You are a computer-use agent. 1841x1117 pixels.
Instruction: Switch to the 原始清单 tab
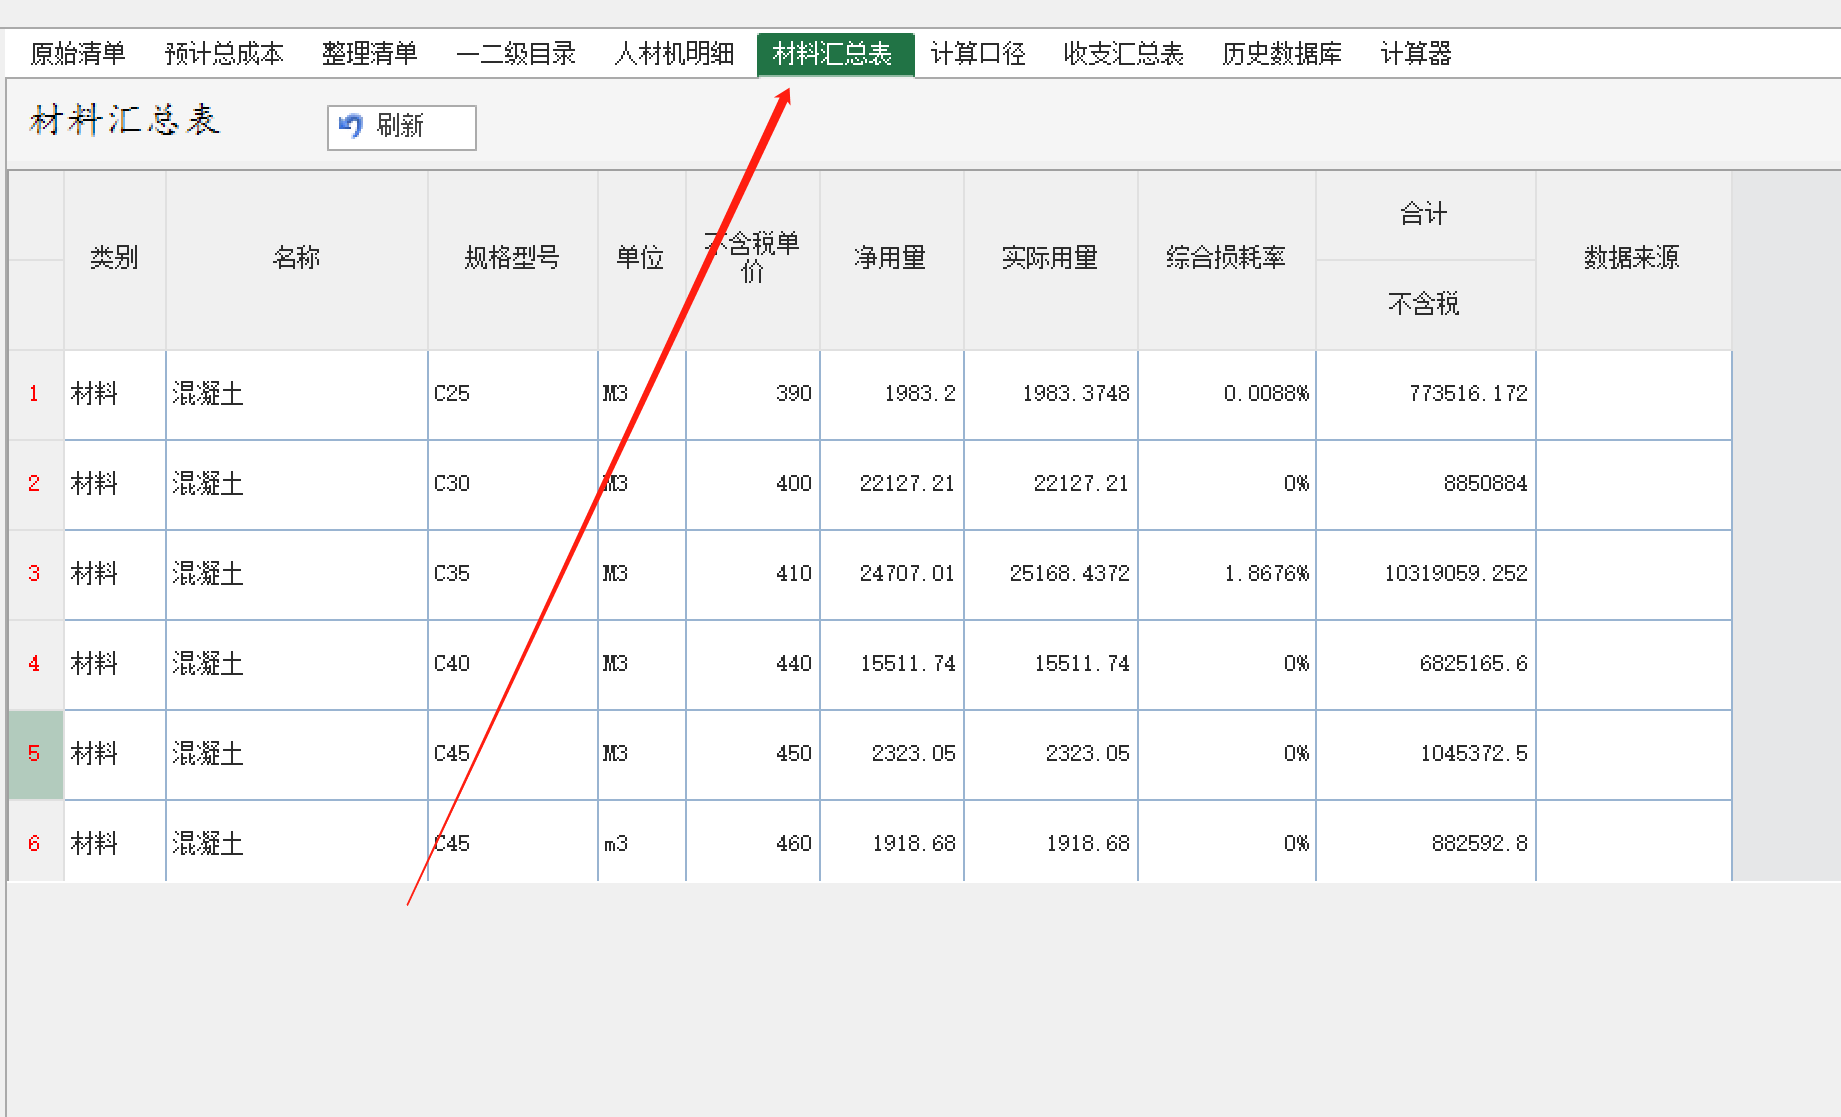78,54
